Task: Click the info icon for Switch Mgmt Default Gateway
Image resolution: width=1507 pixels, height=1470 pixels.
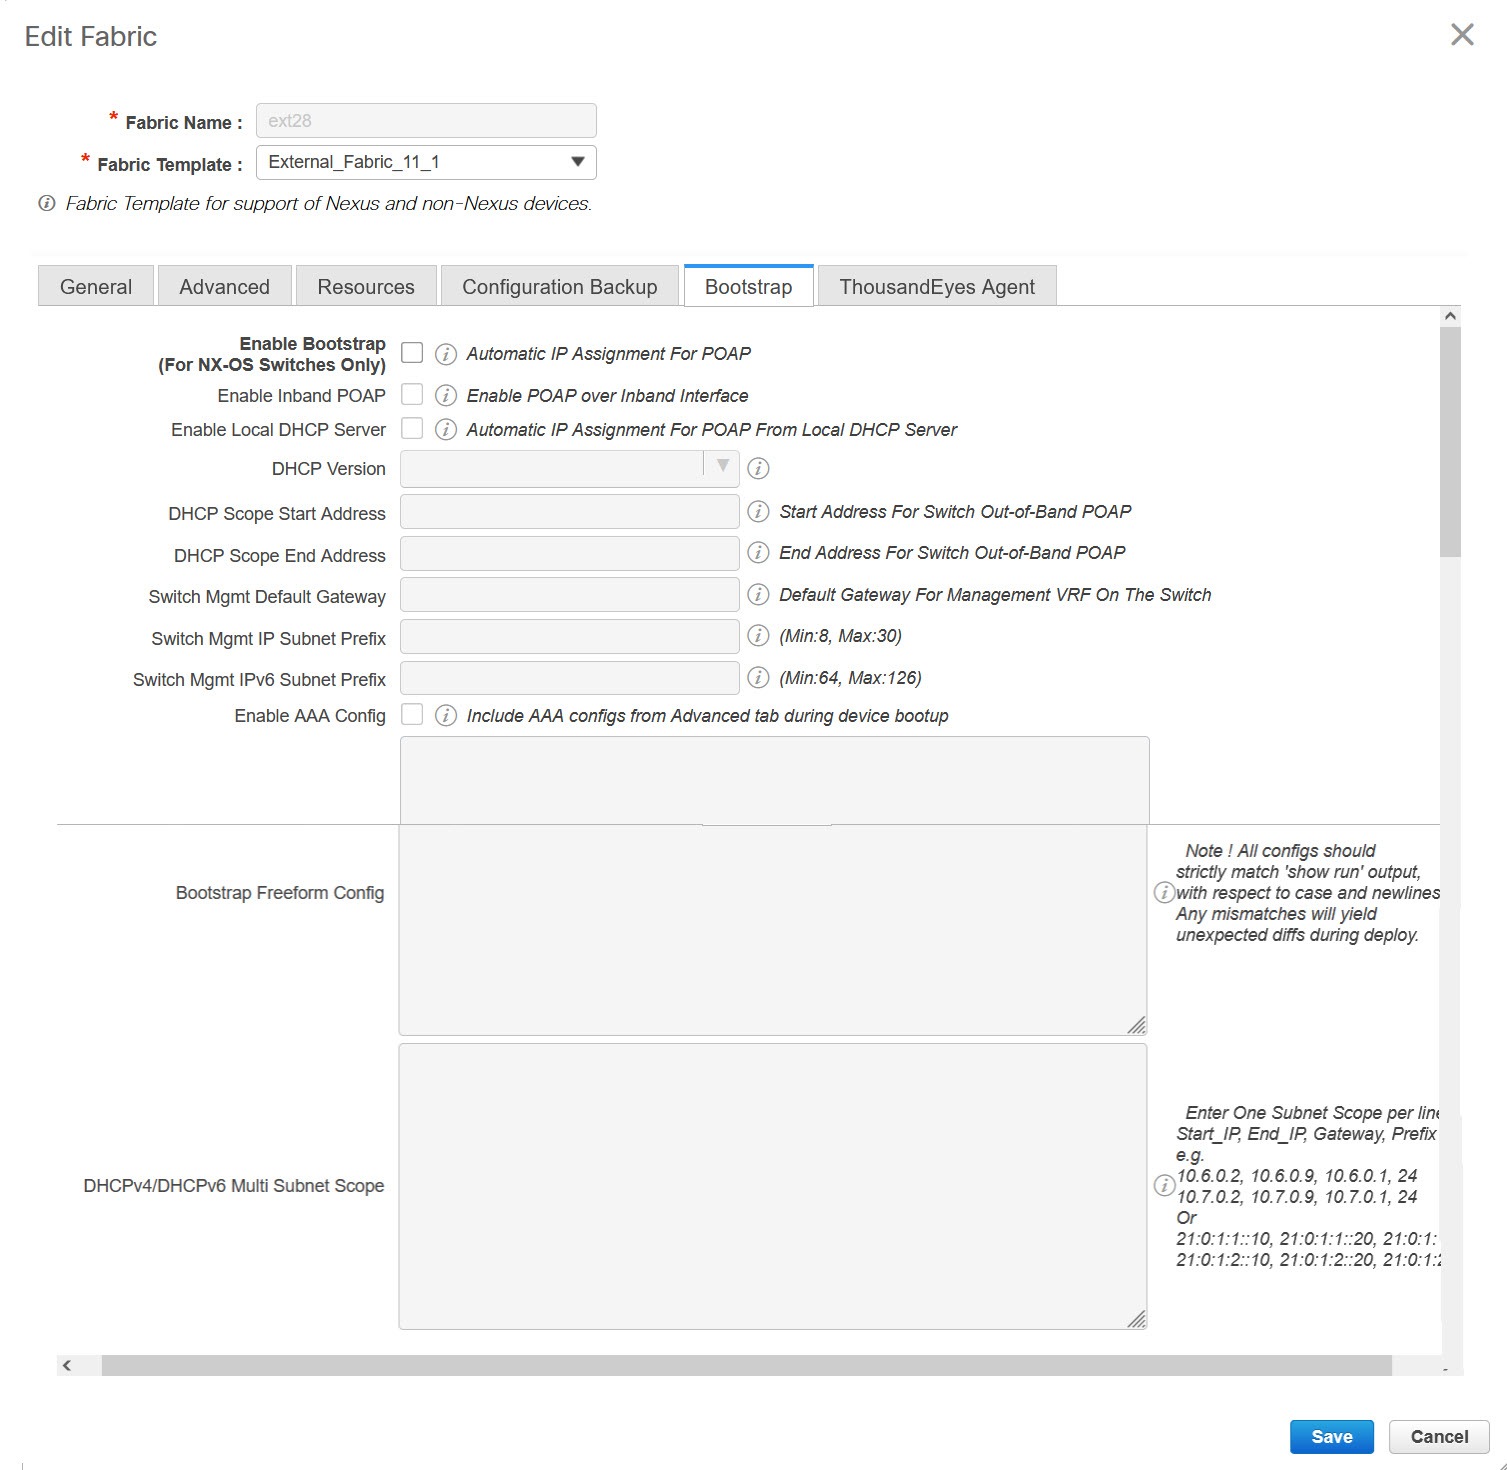Action: click(x=758, y=594)
